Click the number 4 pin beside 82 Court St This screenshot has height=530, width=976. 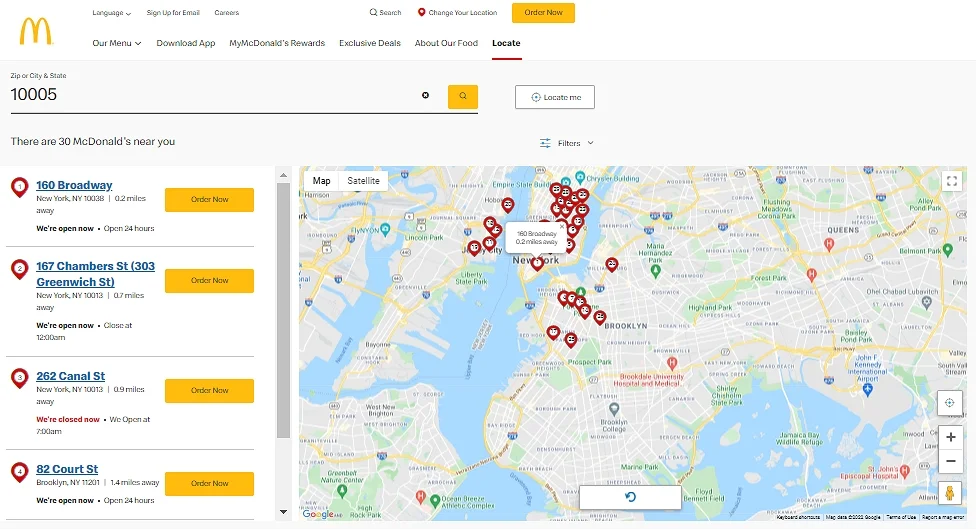coord(20,472)
